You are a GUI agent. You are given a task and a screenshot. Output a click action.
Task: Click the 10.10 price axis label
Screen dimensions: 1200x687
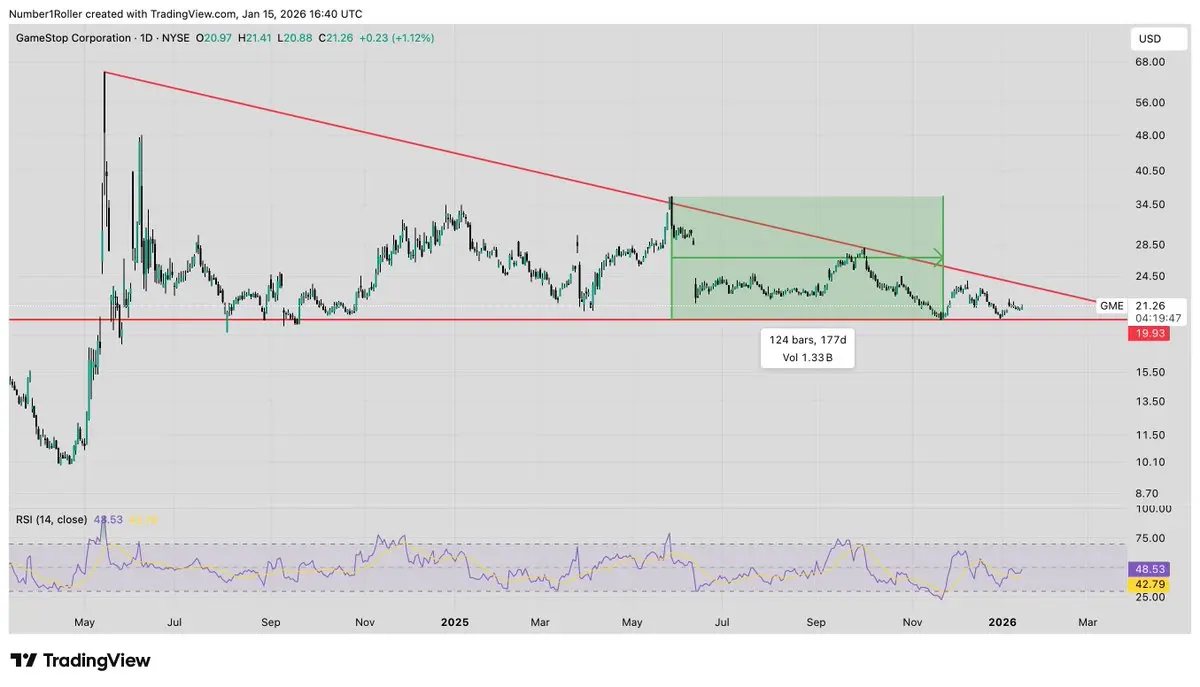click(1151, 461)
